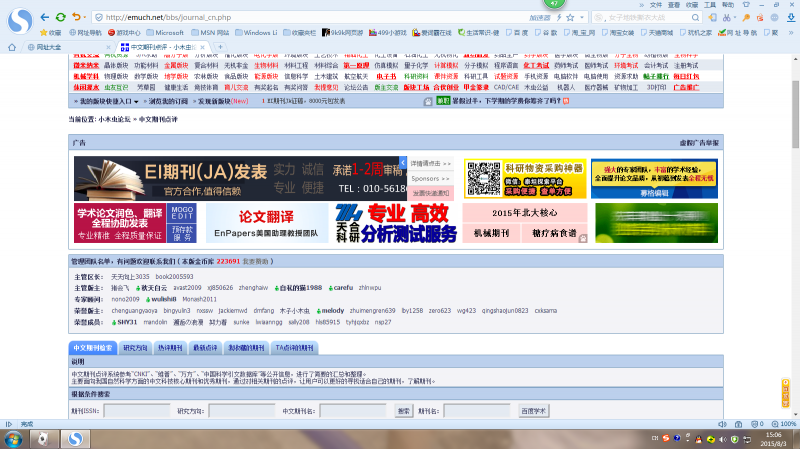Screen dimensions: 800x449
Task: Open the 查看 menu
Action: coord(674,5)
